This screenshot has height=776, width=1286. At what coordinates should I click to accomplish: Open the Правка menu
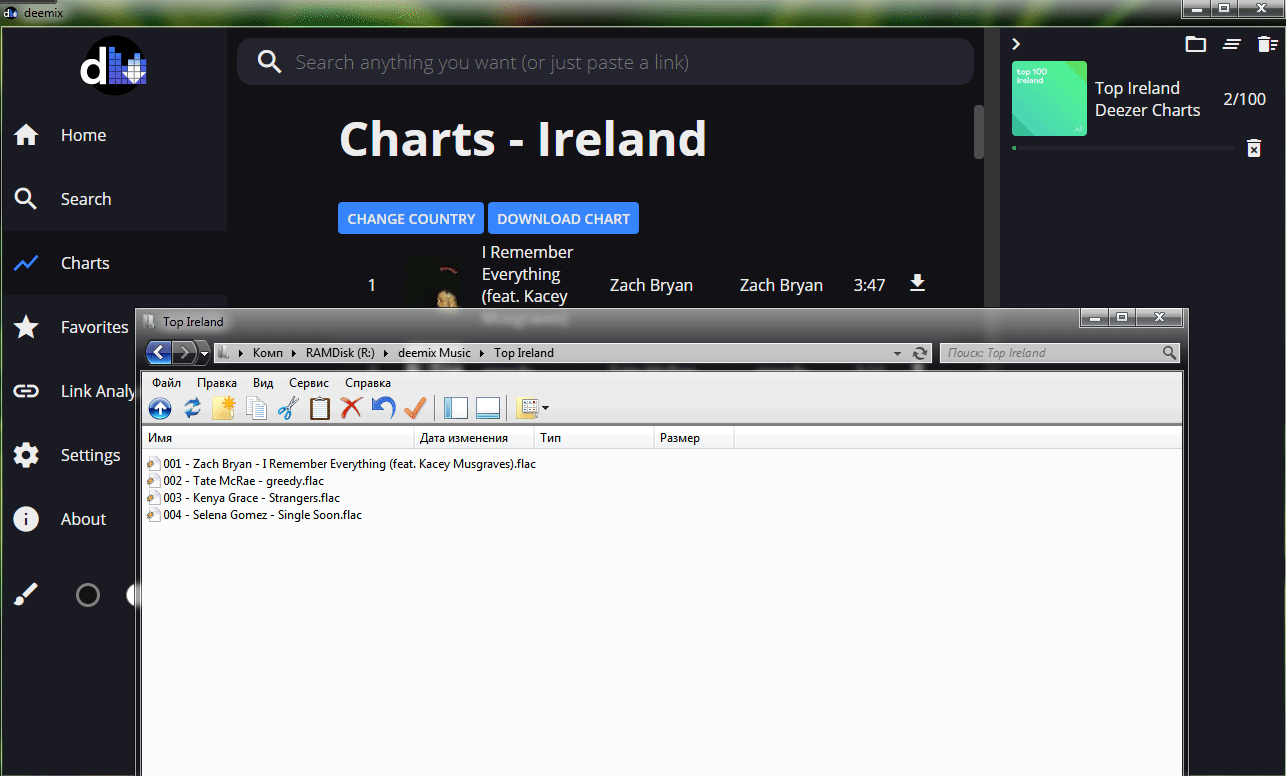click(x=217, y=383)
